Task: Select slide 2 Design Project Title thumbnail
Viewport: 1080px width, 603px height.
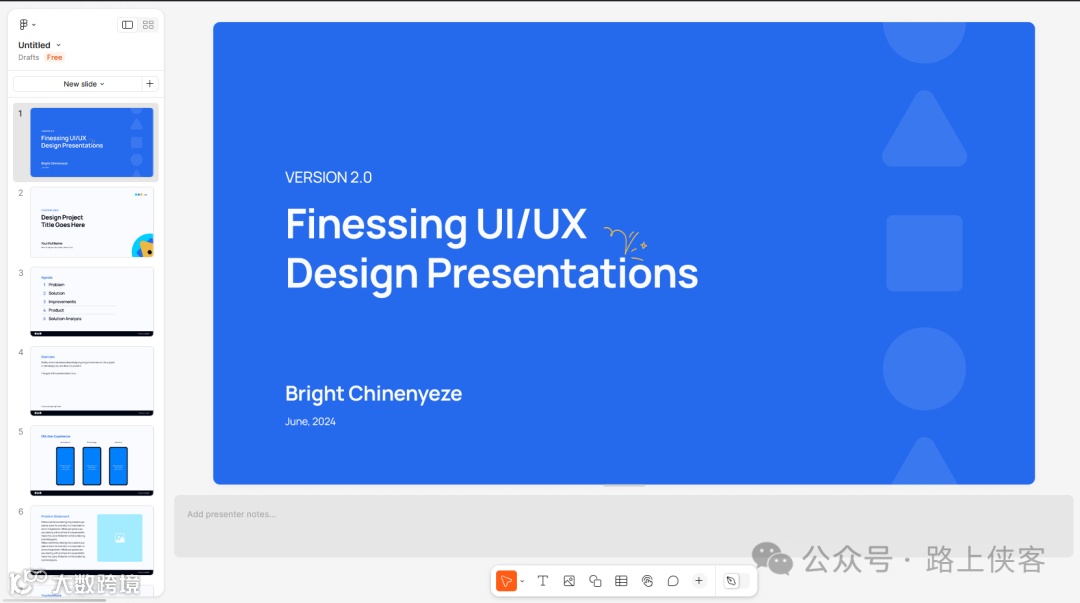Action: [92, 222]
